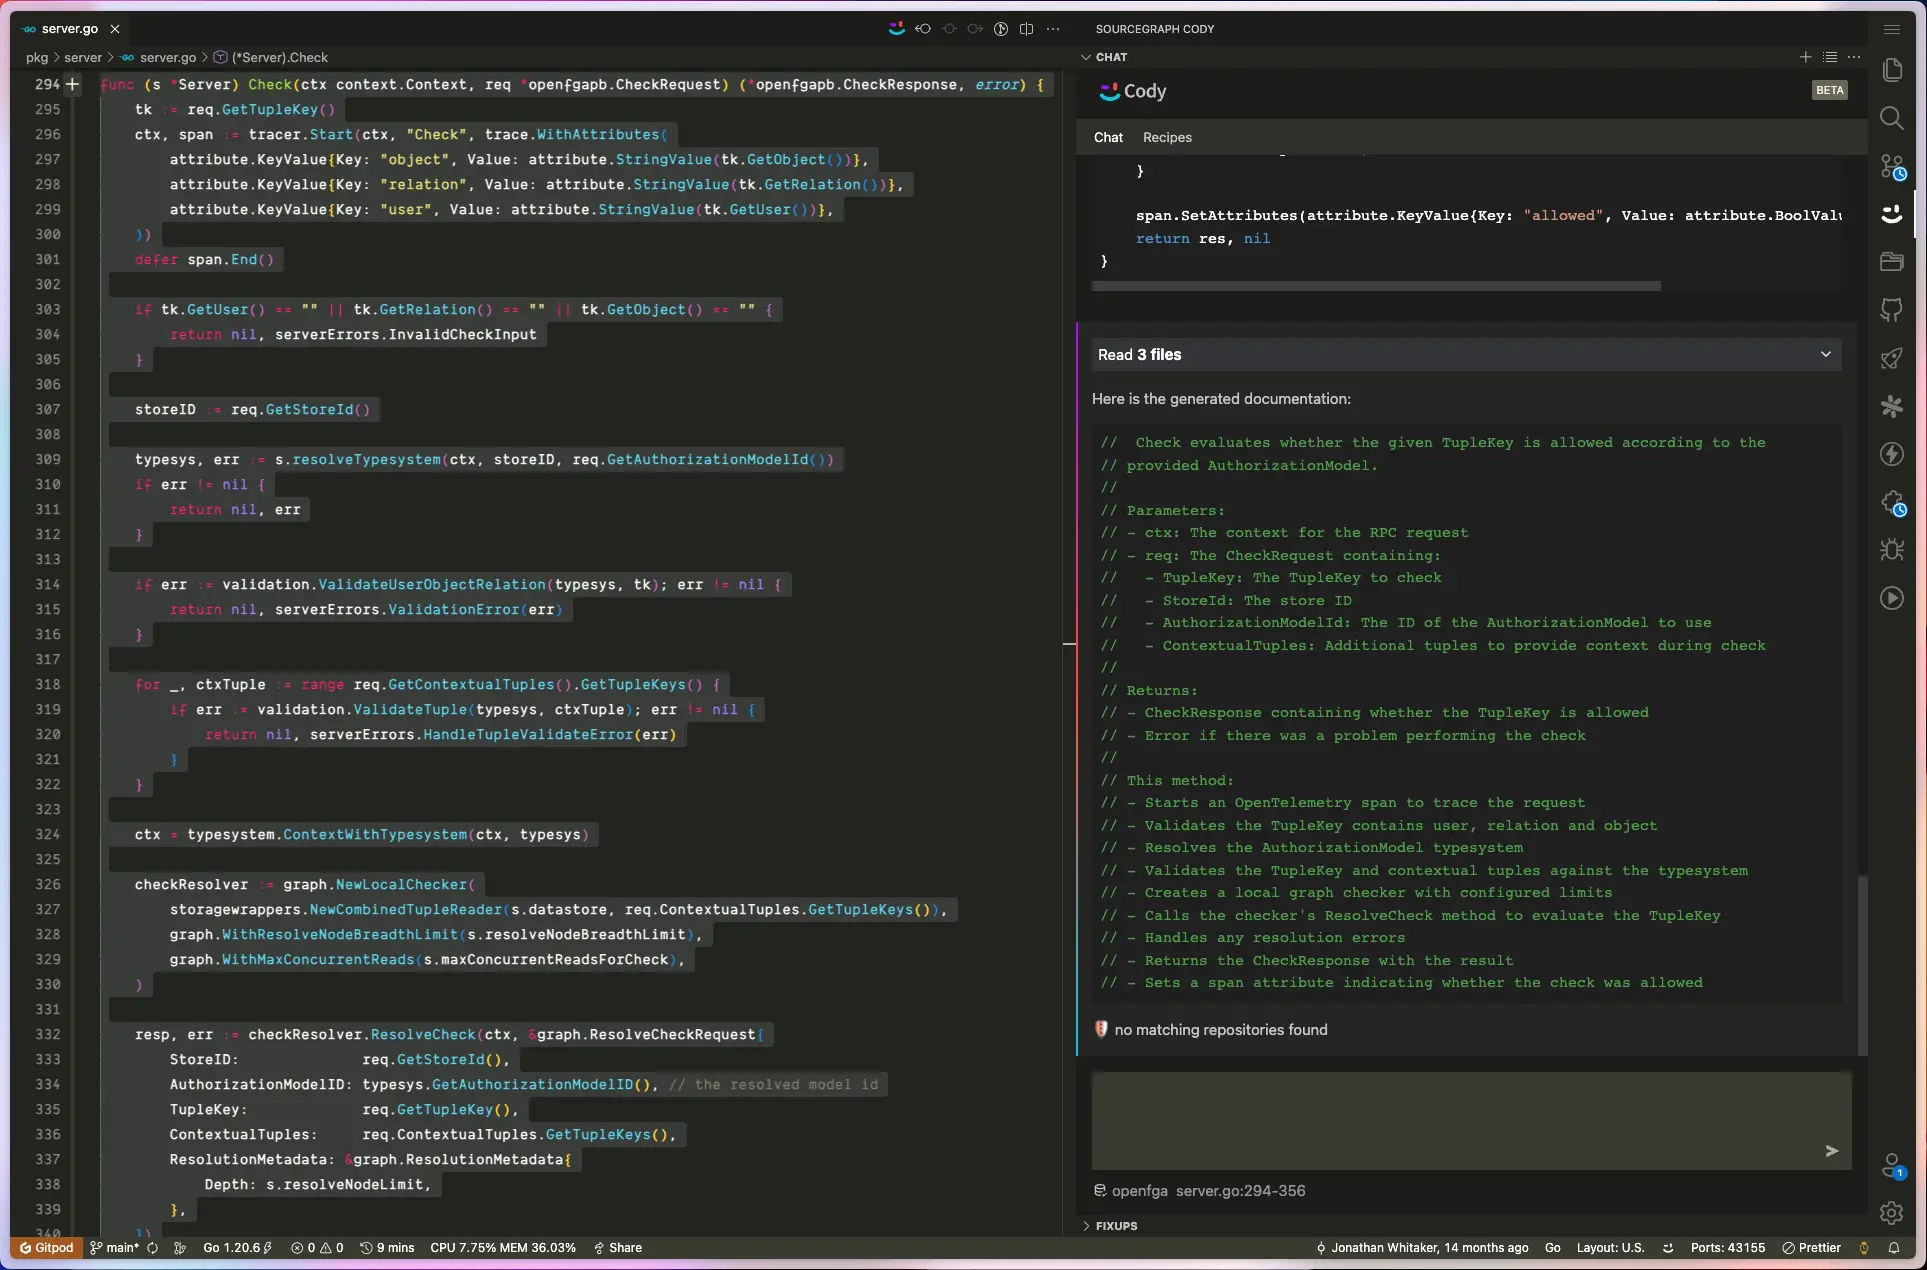This screenshot has height=1270, width=1927.
Task: Click the add marker at line 294
Action: click(72, 84)
